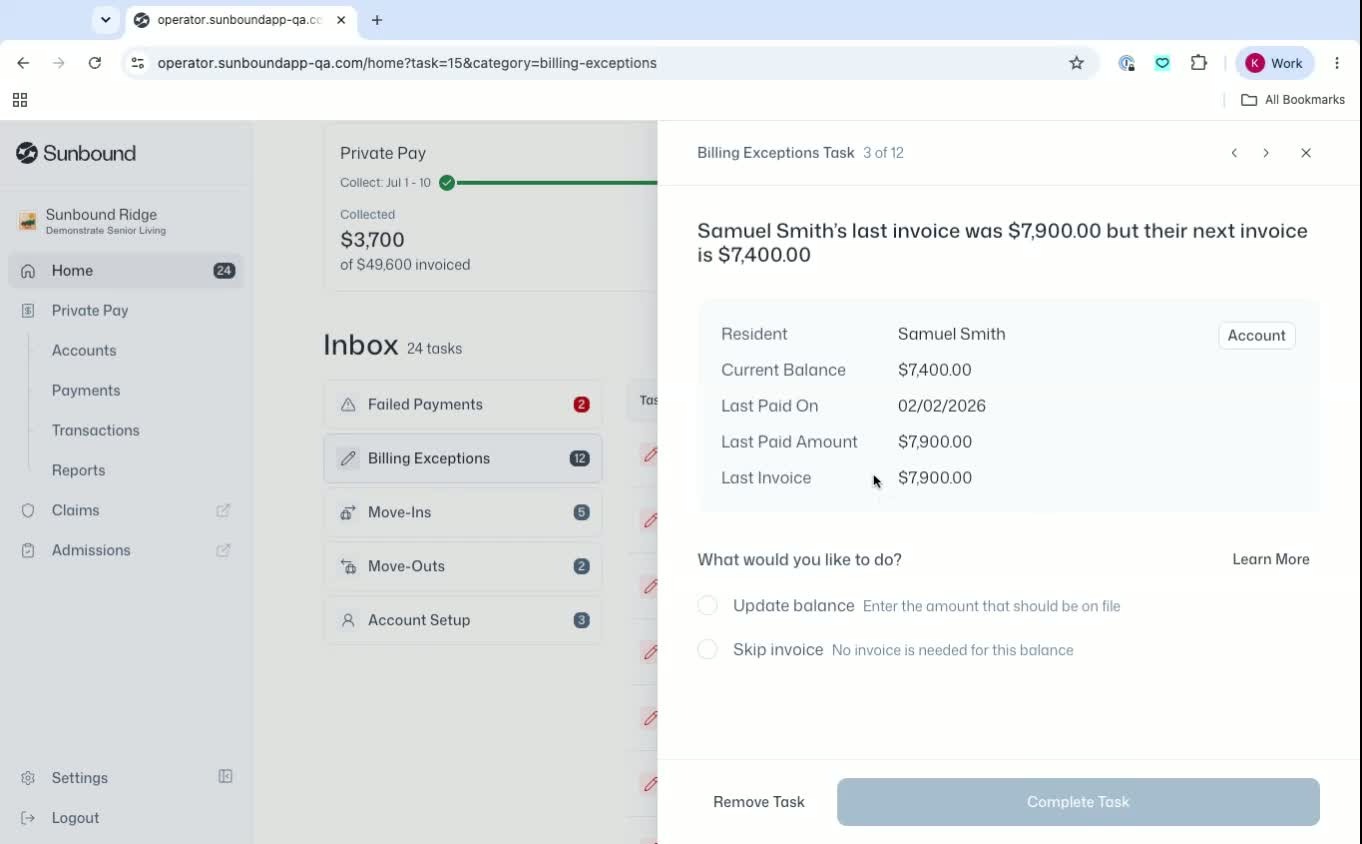Bookmark this page with star icon
The width and height of the screenshot is (1362, 844).
coord(1076,63)
